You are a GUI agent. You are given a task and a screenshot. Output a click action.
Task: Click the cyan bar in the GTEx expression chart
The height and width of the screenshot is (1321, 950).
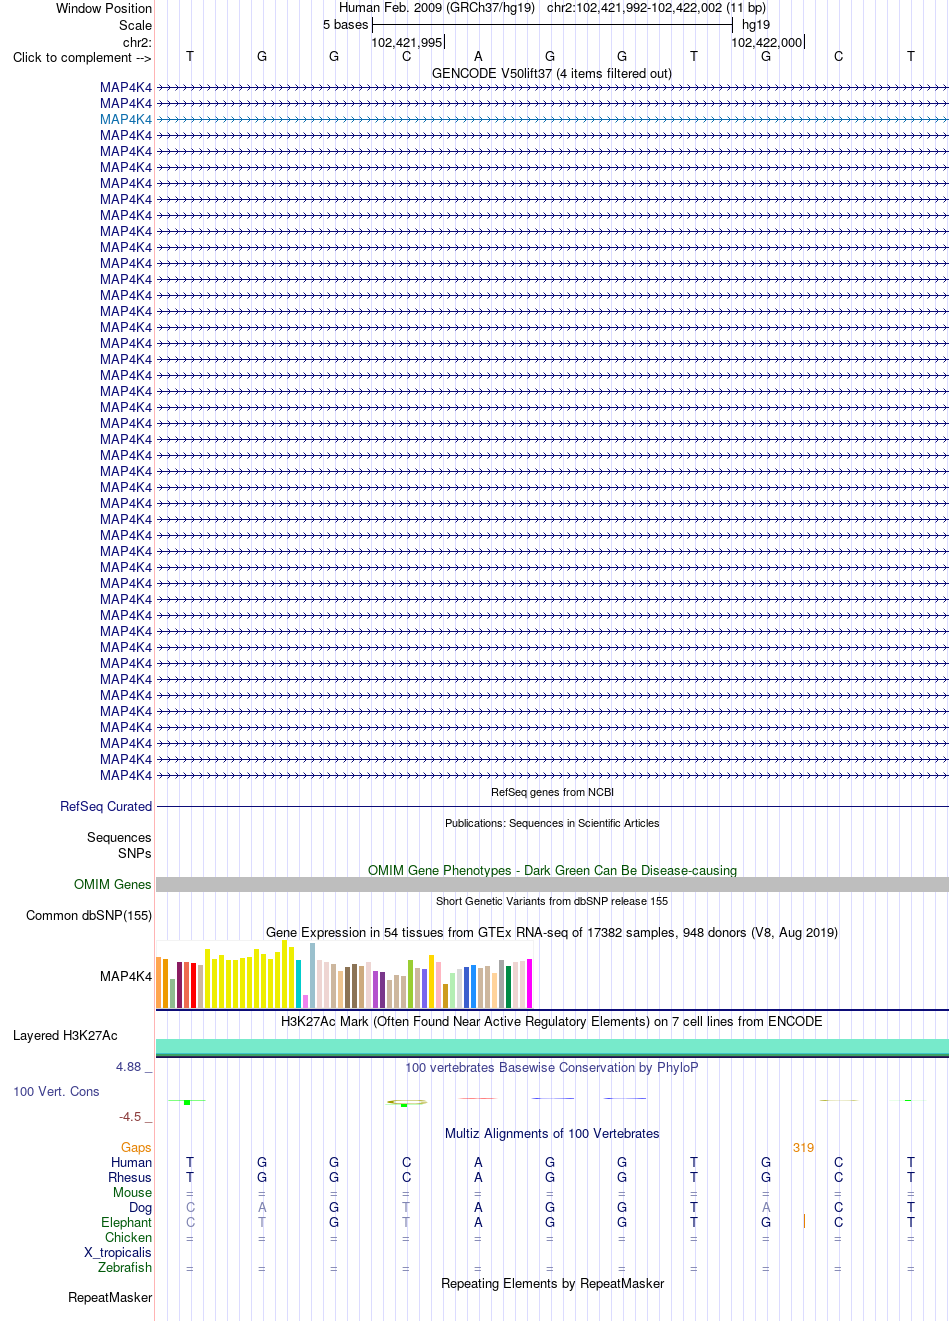coord(299,984)
